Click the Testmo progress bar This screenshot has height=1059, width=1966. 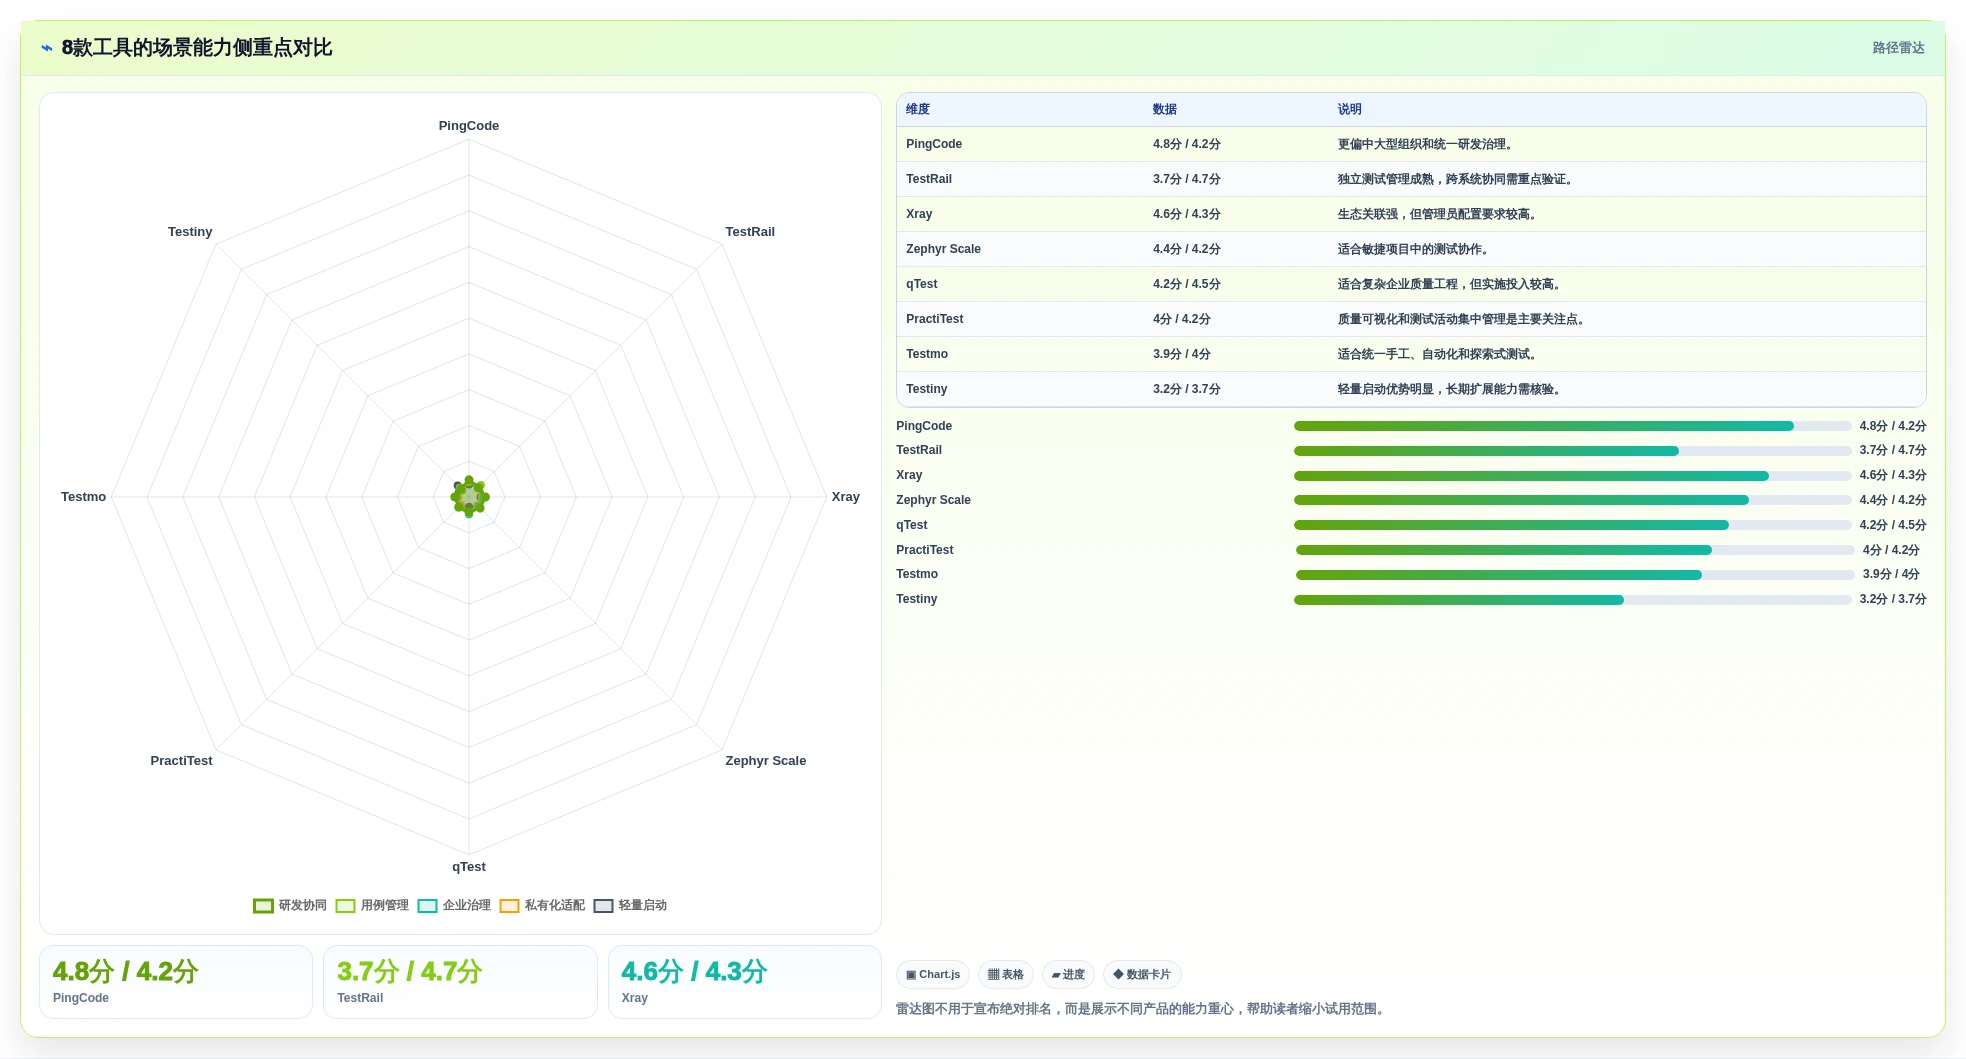pyautogui.click(x=1575, y=575)
